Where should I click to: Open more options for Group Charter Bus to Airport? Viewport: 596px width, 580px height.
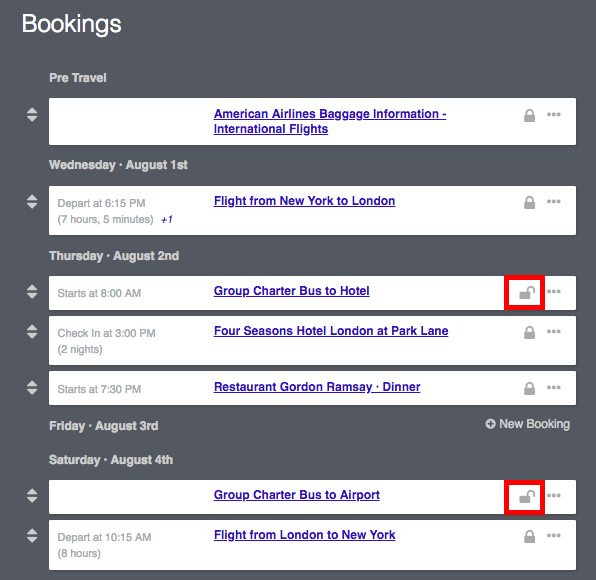pyautogui.click(x=553, y=495)
